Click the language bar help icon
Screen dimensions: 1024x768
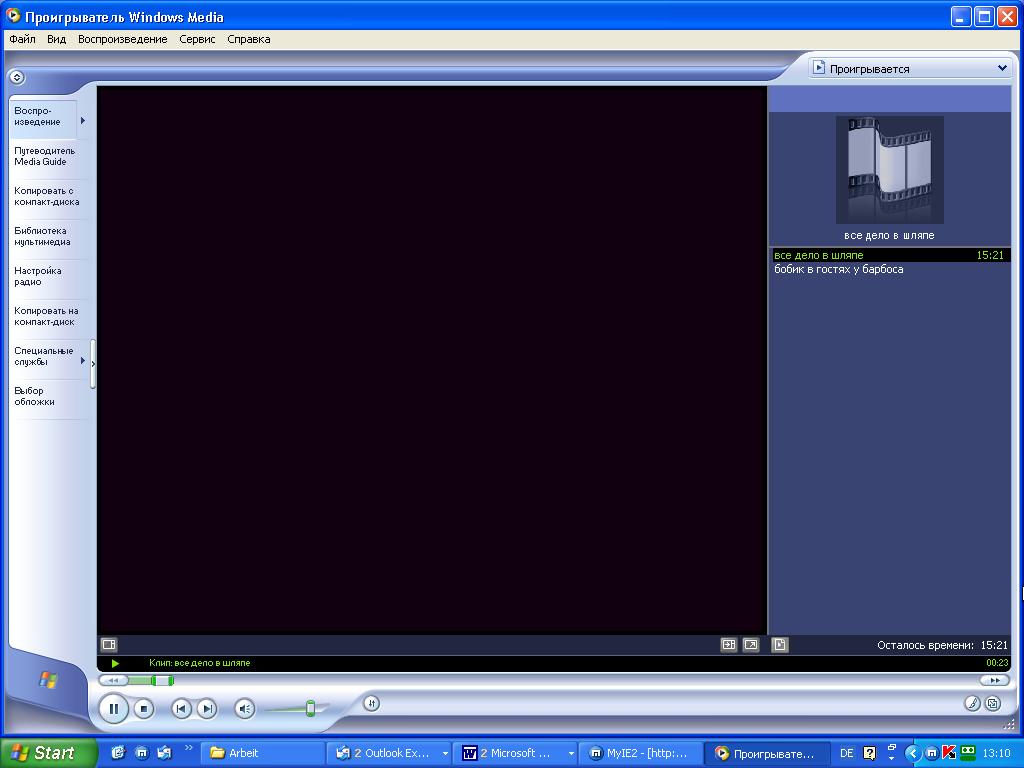coord(869,753)
